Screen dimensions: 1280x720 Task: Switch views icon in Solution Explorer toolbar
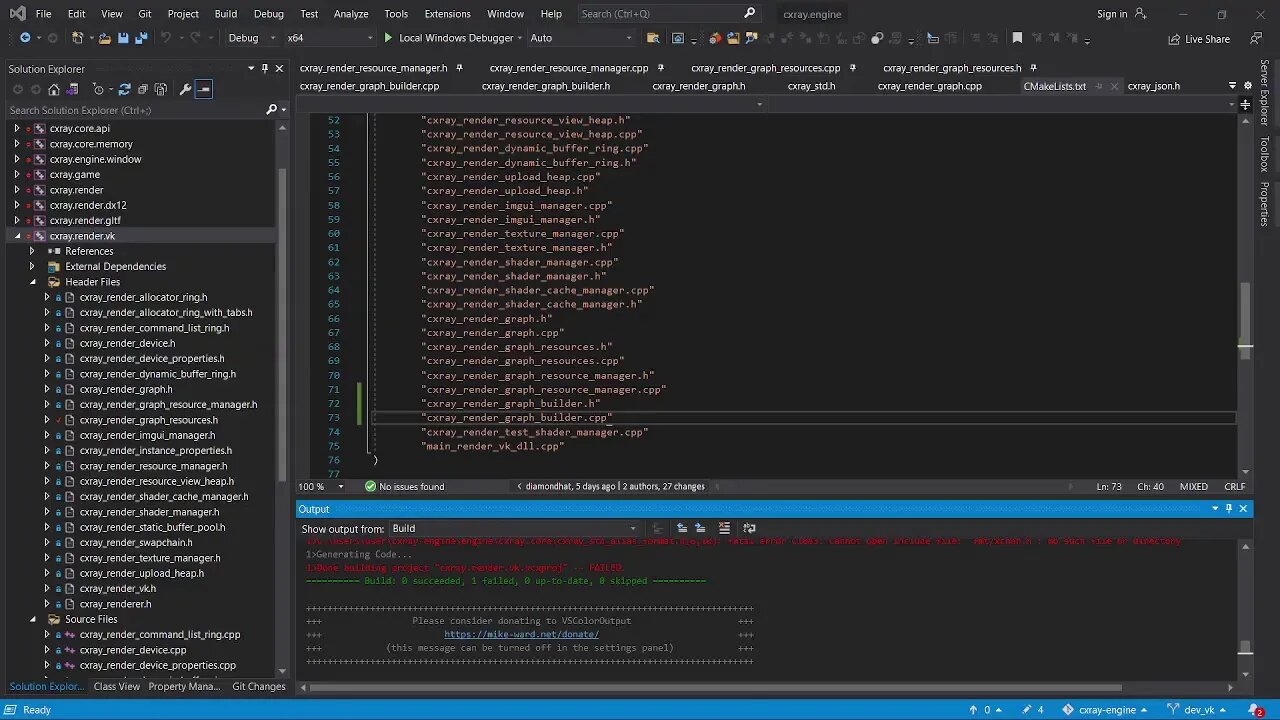point(71,89)
